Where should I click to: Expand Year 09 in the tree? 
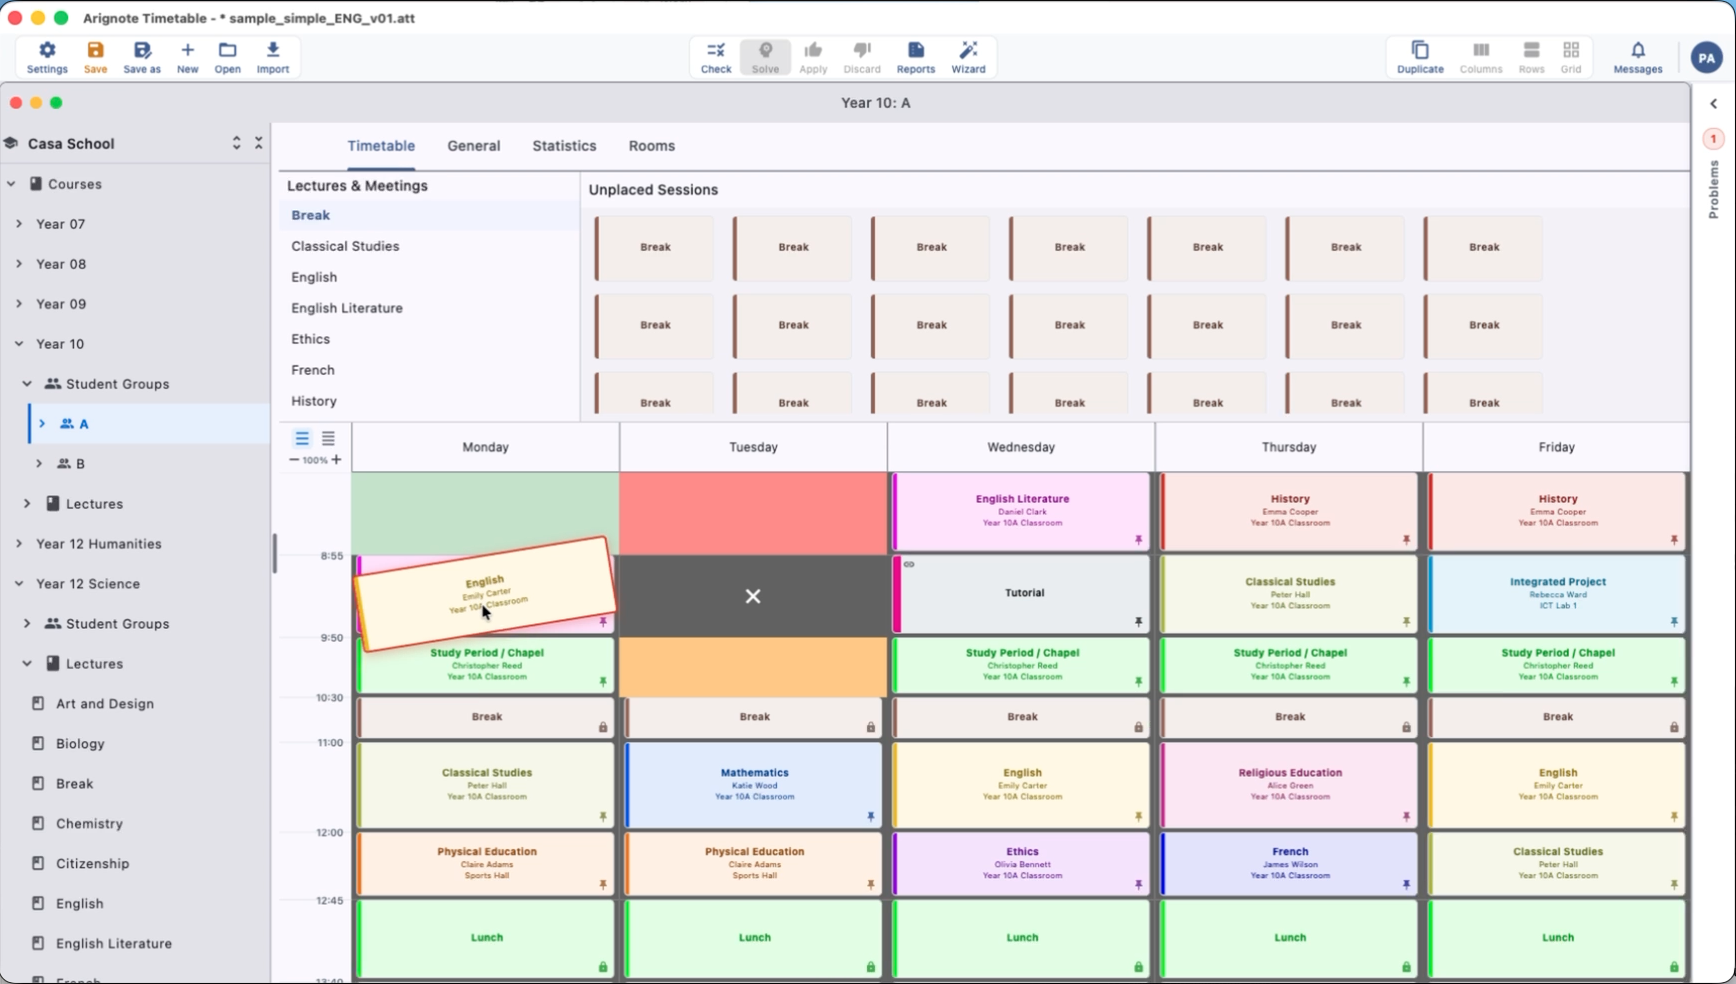pyautogui.click(x=19, y=304)
